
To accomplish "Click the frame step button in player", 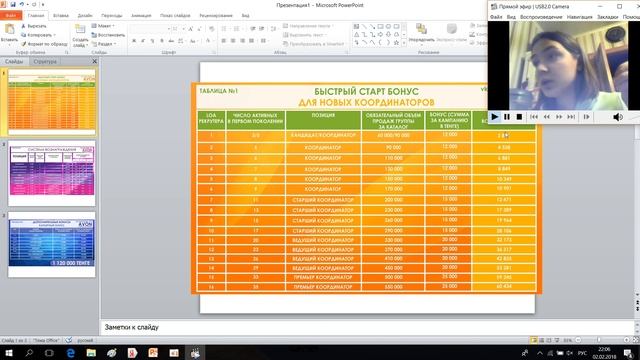I will pos(587,117).
